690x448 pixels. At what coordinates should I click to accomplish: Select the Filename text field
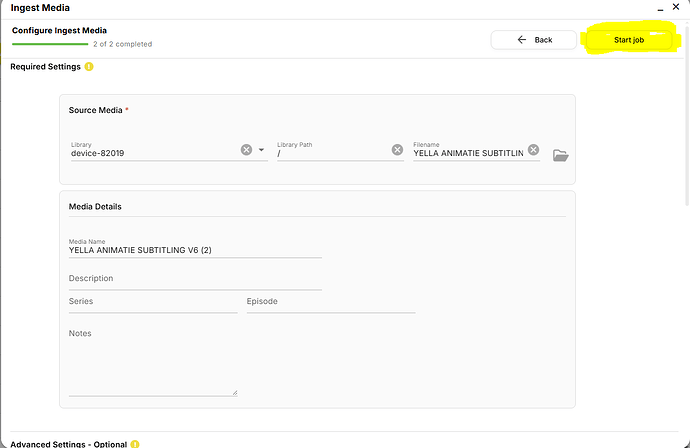467,154
